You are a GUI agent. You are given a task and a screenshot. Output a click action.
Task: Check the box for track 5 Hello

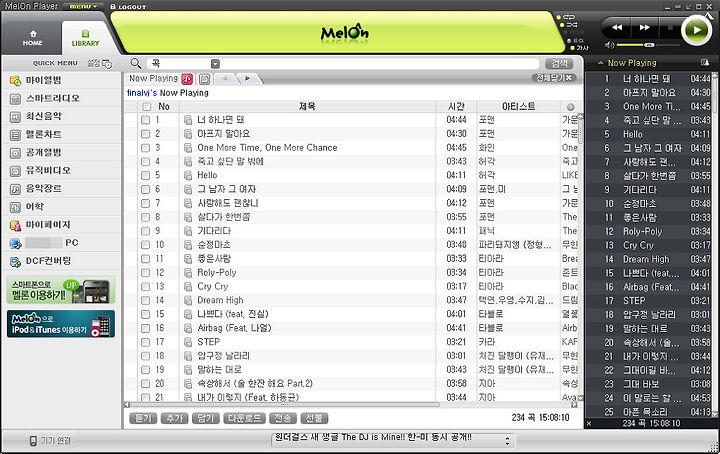pos(146,175)
